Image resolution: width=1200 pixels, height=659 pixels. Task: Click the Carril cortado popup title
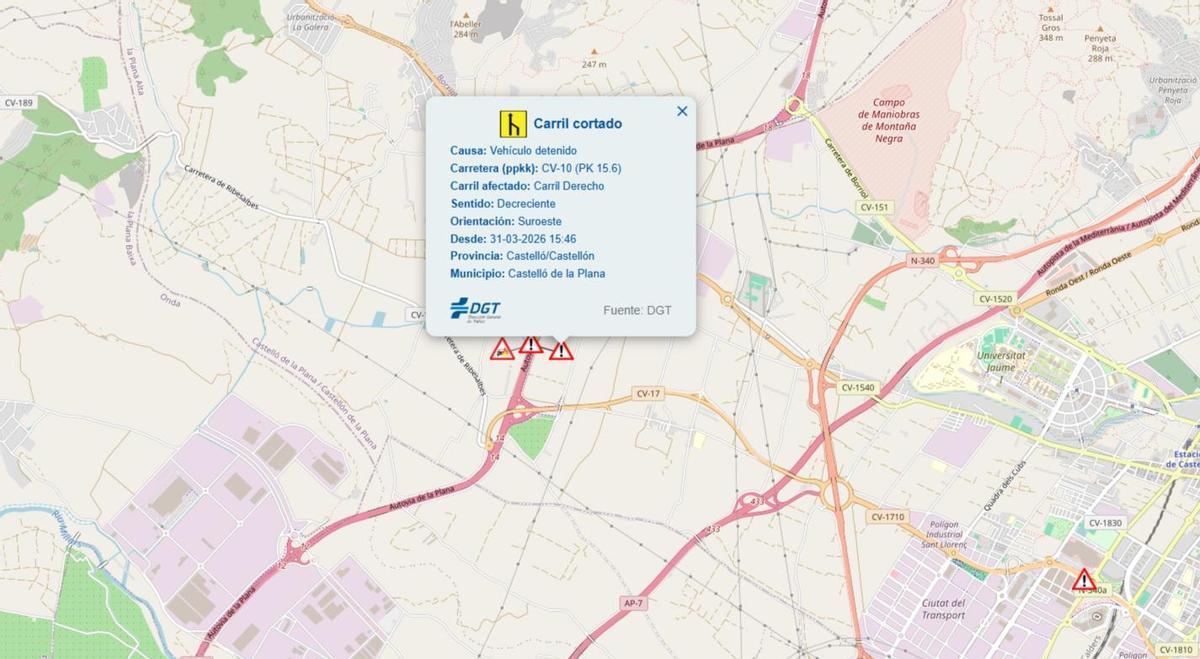tap(577, 124)
